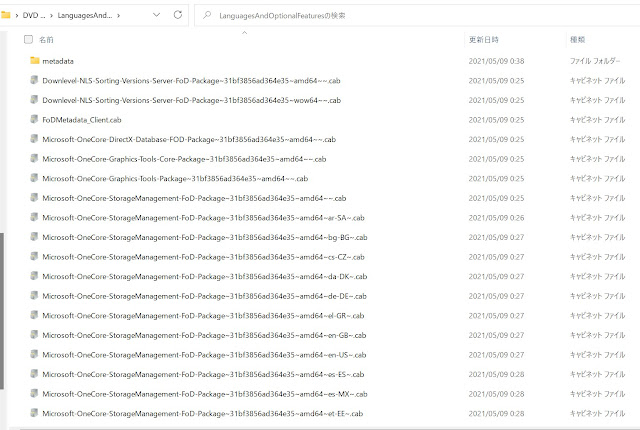This screenshot has width=640, height=430.
Task: Click date 2021/05/09 0:28 of et-EE row
Action: coord(496,414)
